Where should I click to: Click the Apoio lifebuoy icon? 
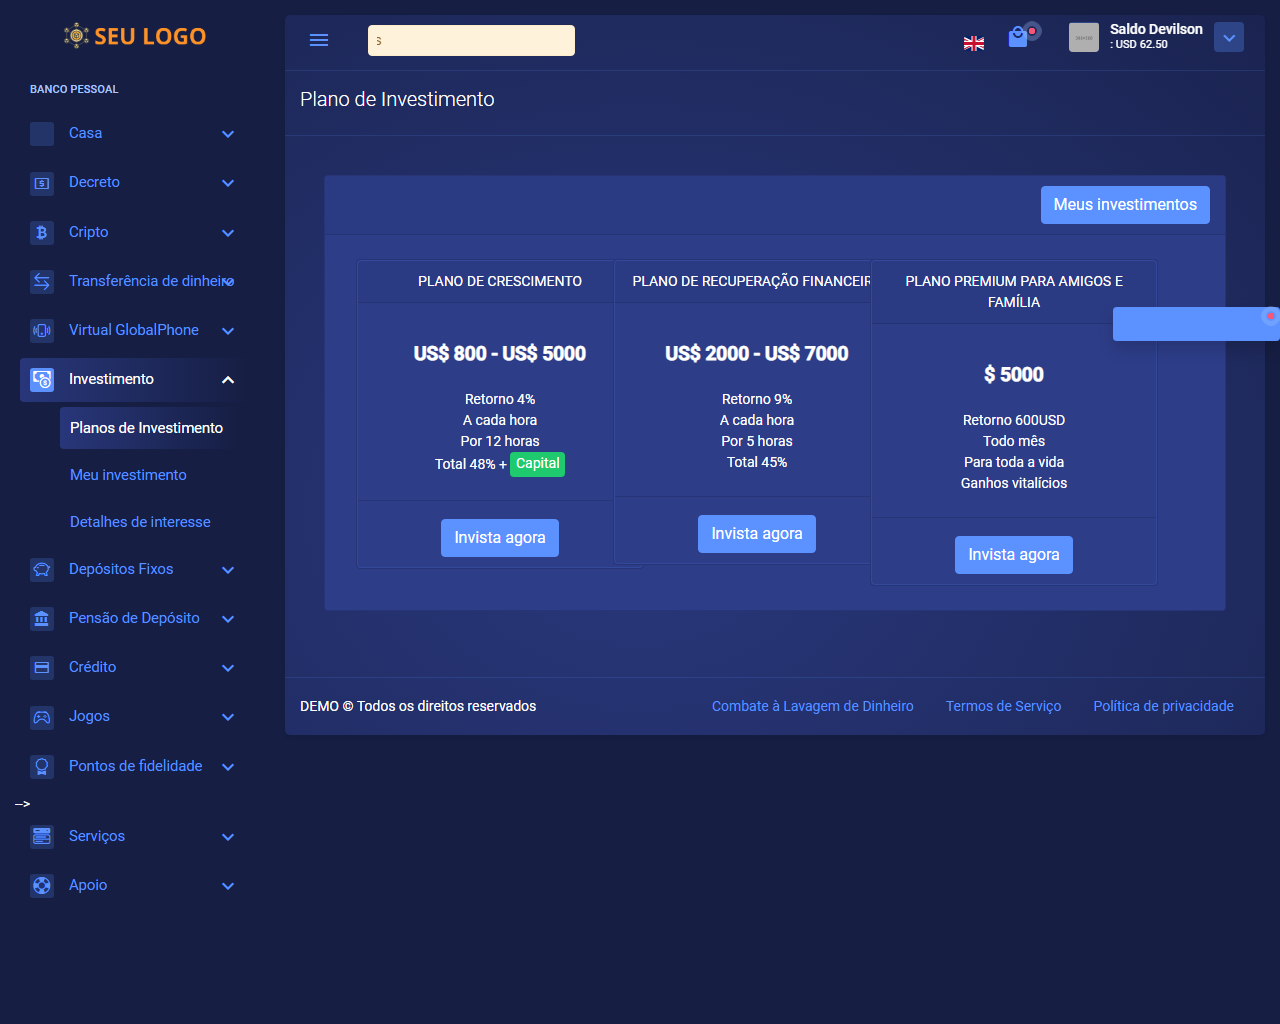(x=42, y=885)
